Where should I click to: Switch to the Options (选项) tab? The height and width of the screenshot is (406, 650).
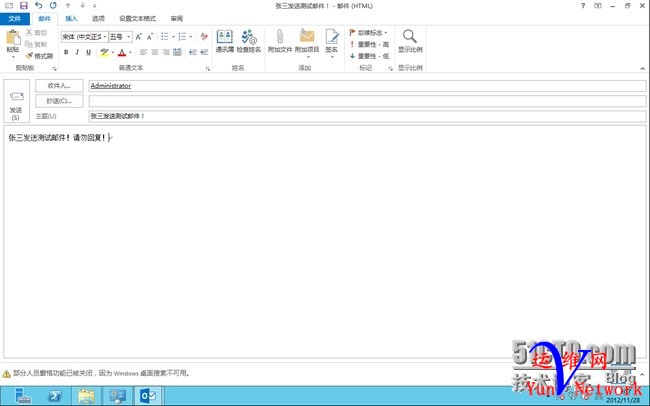click(98, 19)
